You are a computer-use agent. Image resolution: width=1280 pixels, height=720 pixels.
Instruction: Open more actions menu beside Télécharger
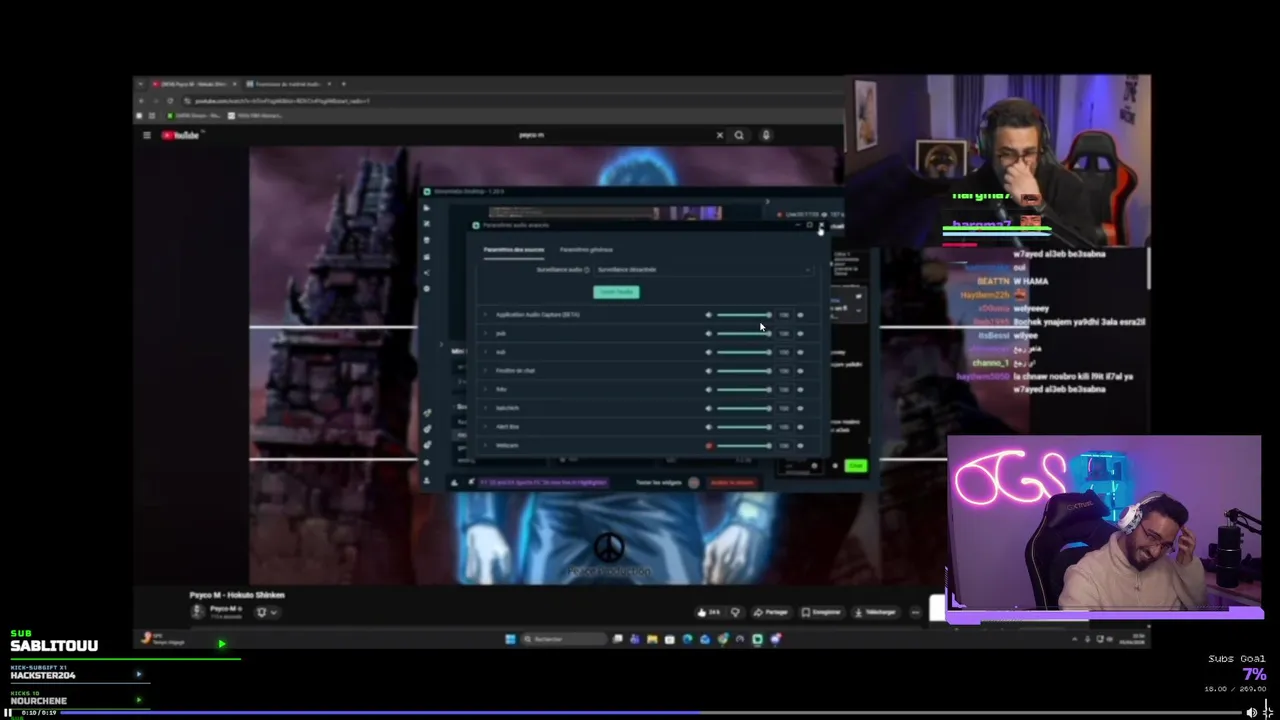click(x=915, y=612)
